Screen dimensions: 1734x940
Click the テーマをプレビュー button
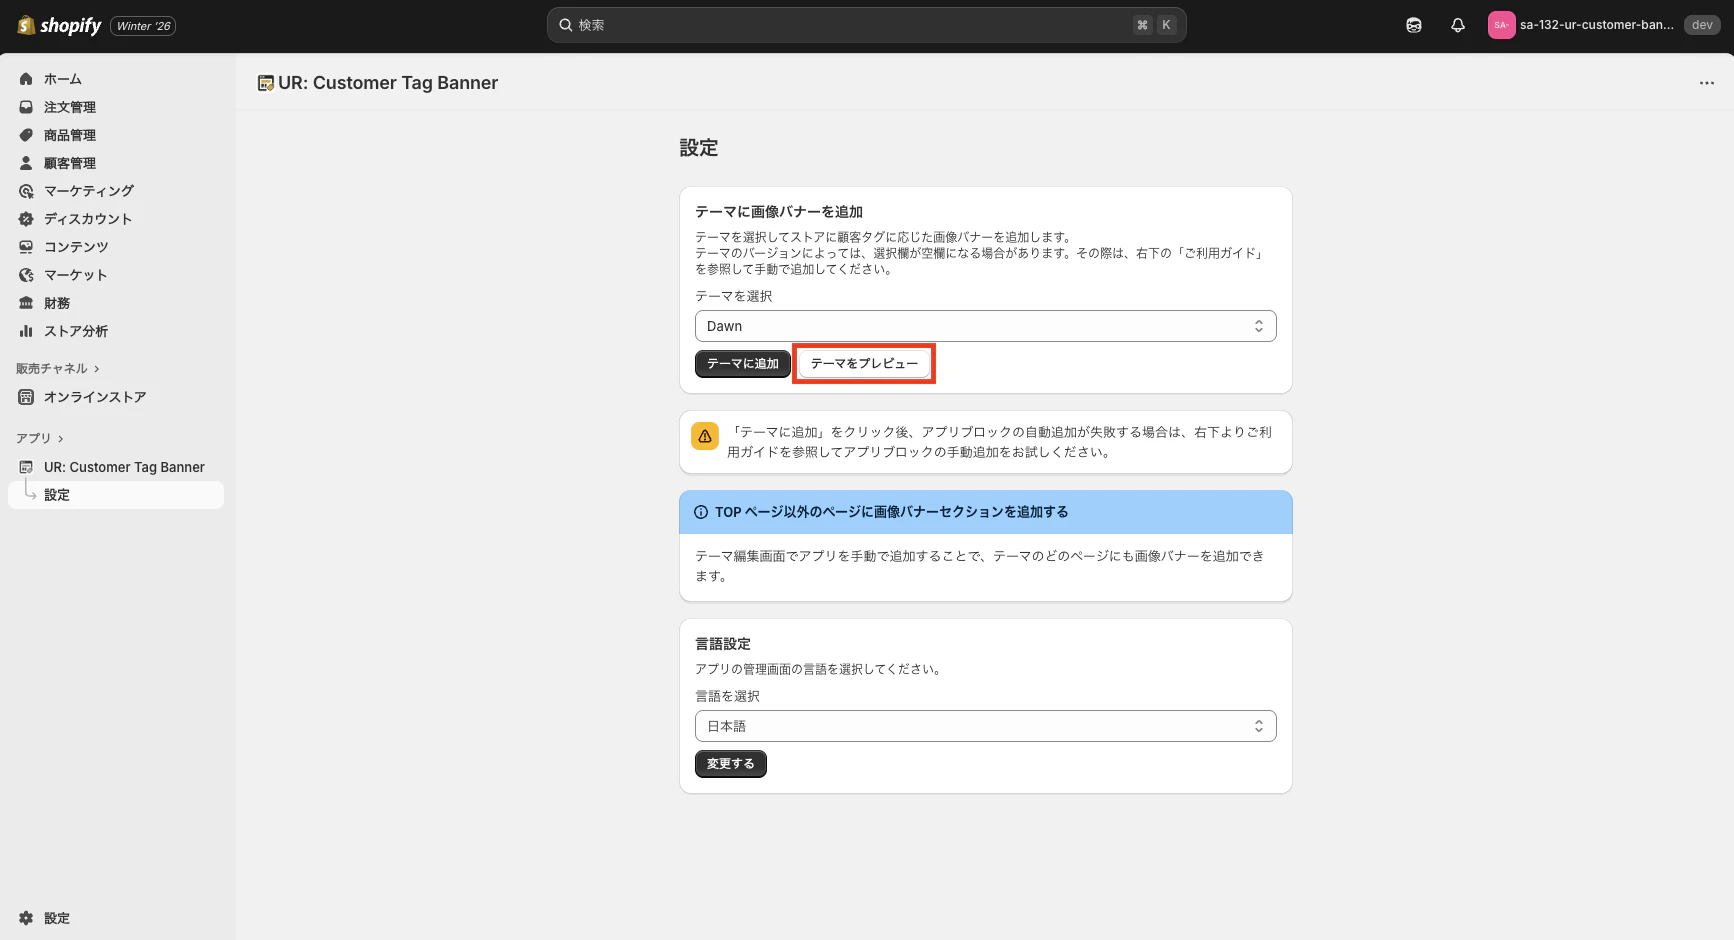[864, 364]
